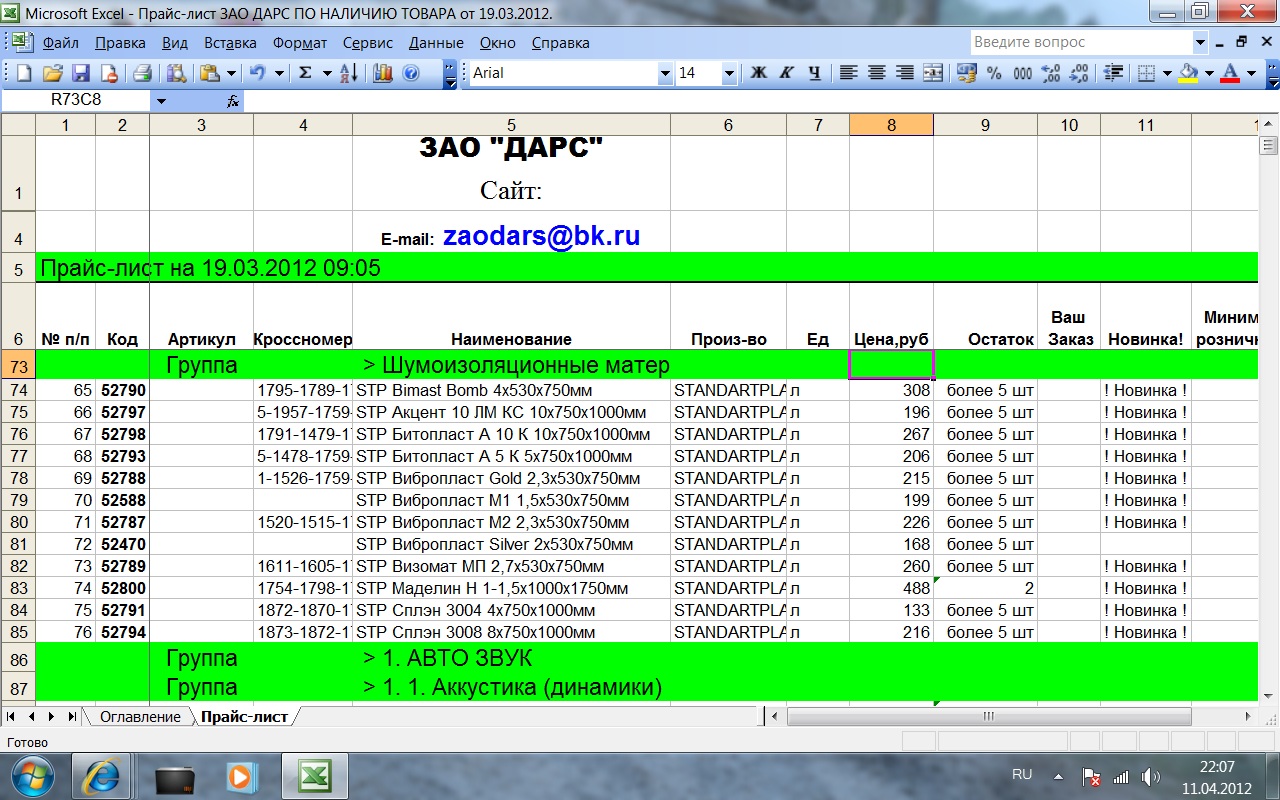Toggle bold (Ж) formatting

(758, 73)
